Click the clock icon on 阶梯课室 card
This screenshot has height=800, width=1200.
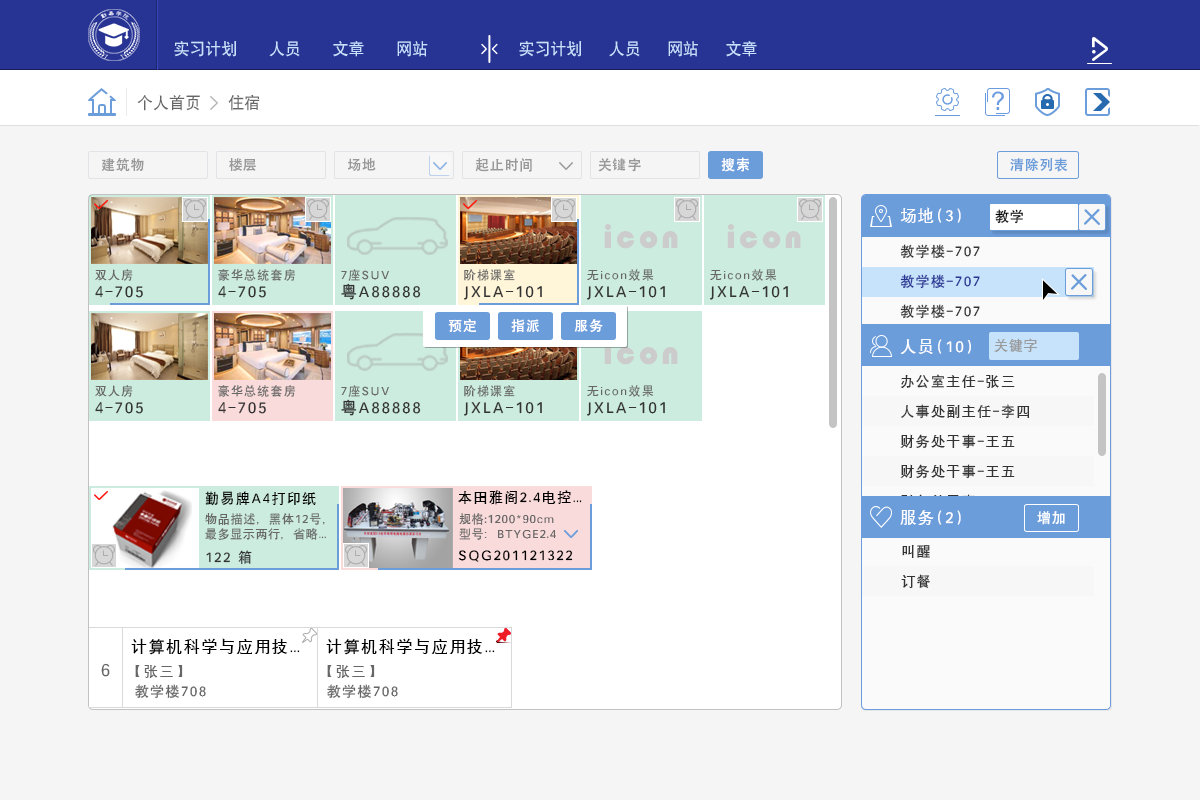[564, 208]
